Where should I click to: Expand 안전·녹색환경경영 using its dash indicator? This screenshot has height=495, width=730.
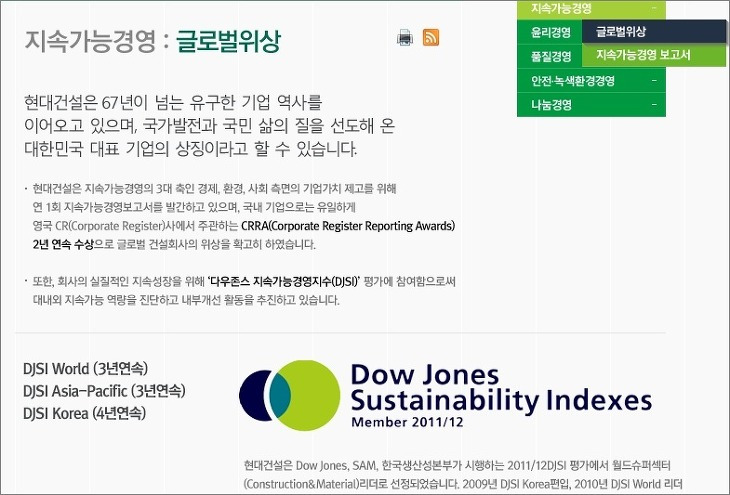coord(654,81)
